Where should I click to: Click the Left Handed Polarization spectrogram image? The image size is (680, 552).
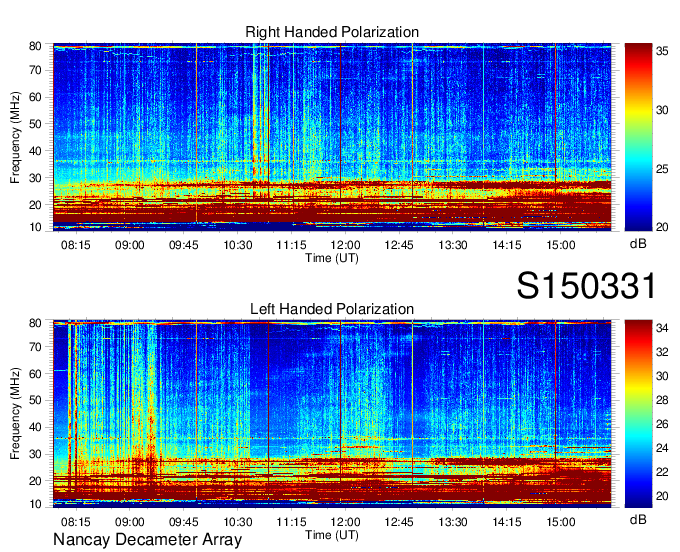pos(332,414)
